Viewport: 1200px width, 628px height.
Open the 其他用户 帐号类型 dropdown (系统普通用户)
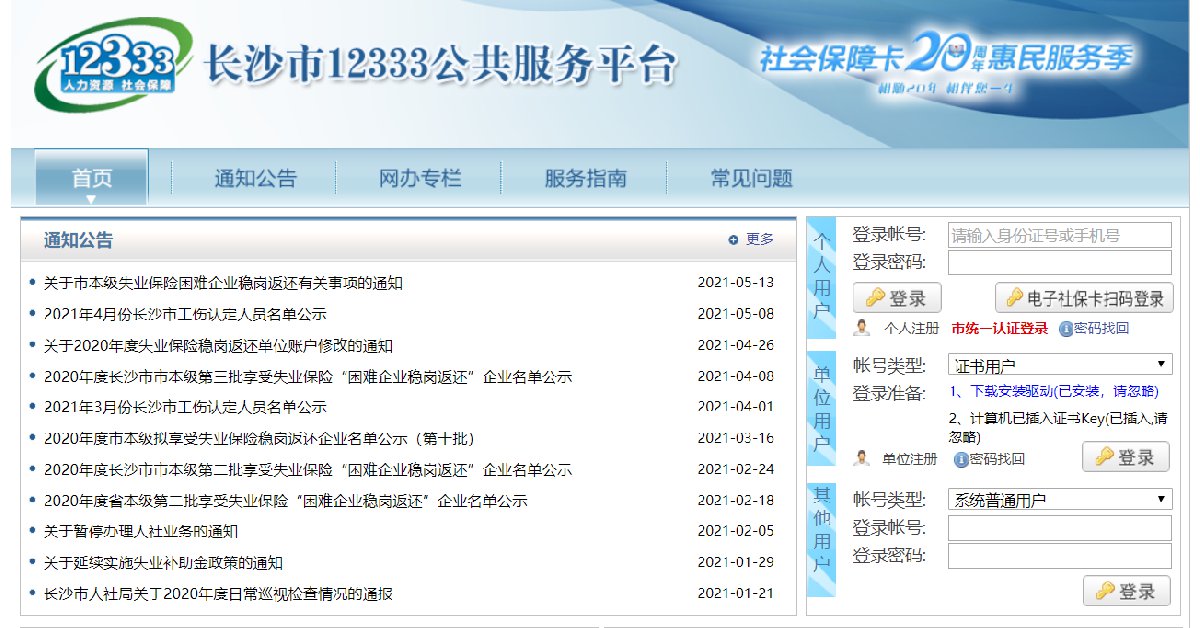1059,499
